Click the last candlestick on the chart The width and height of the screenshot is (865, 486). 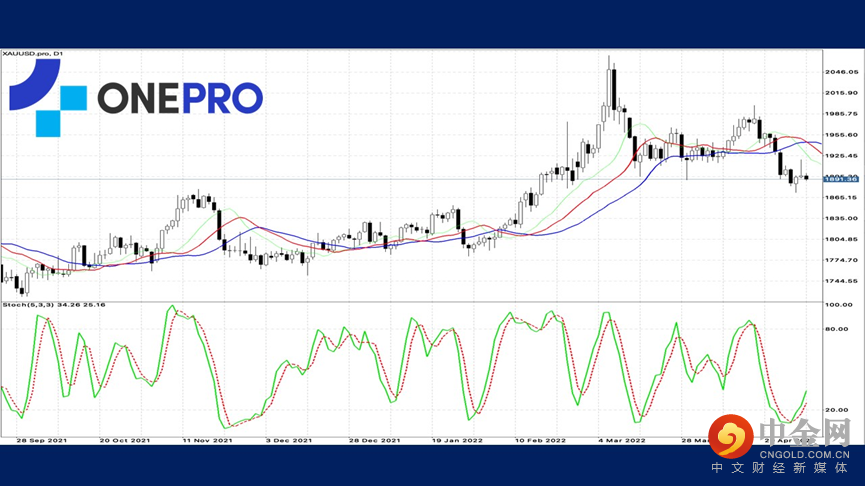point(807,177)
